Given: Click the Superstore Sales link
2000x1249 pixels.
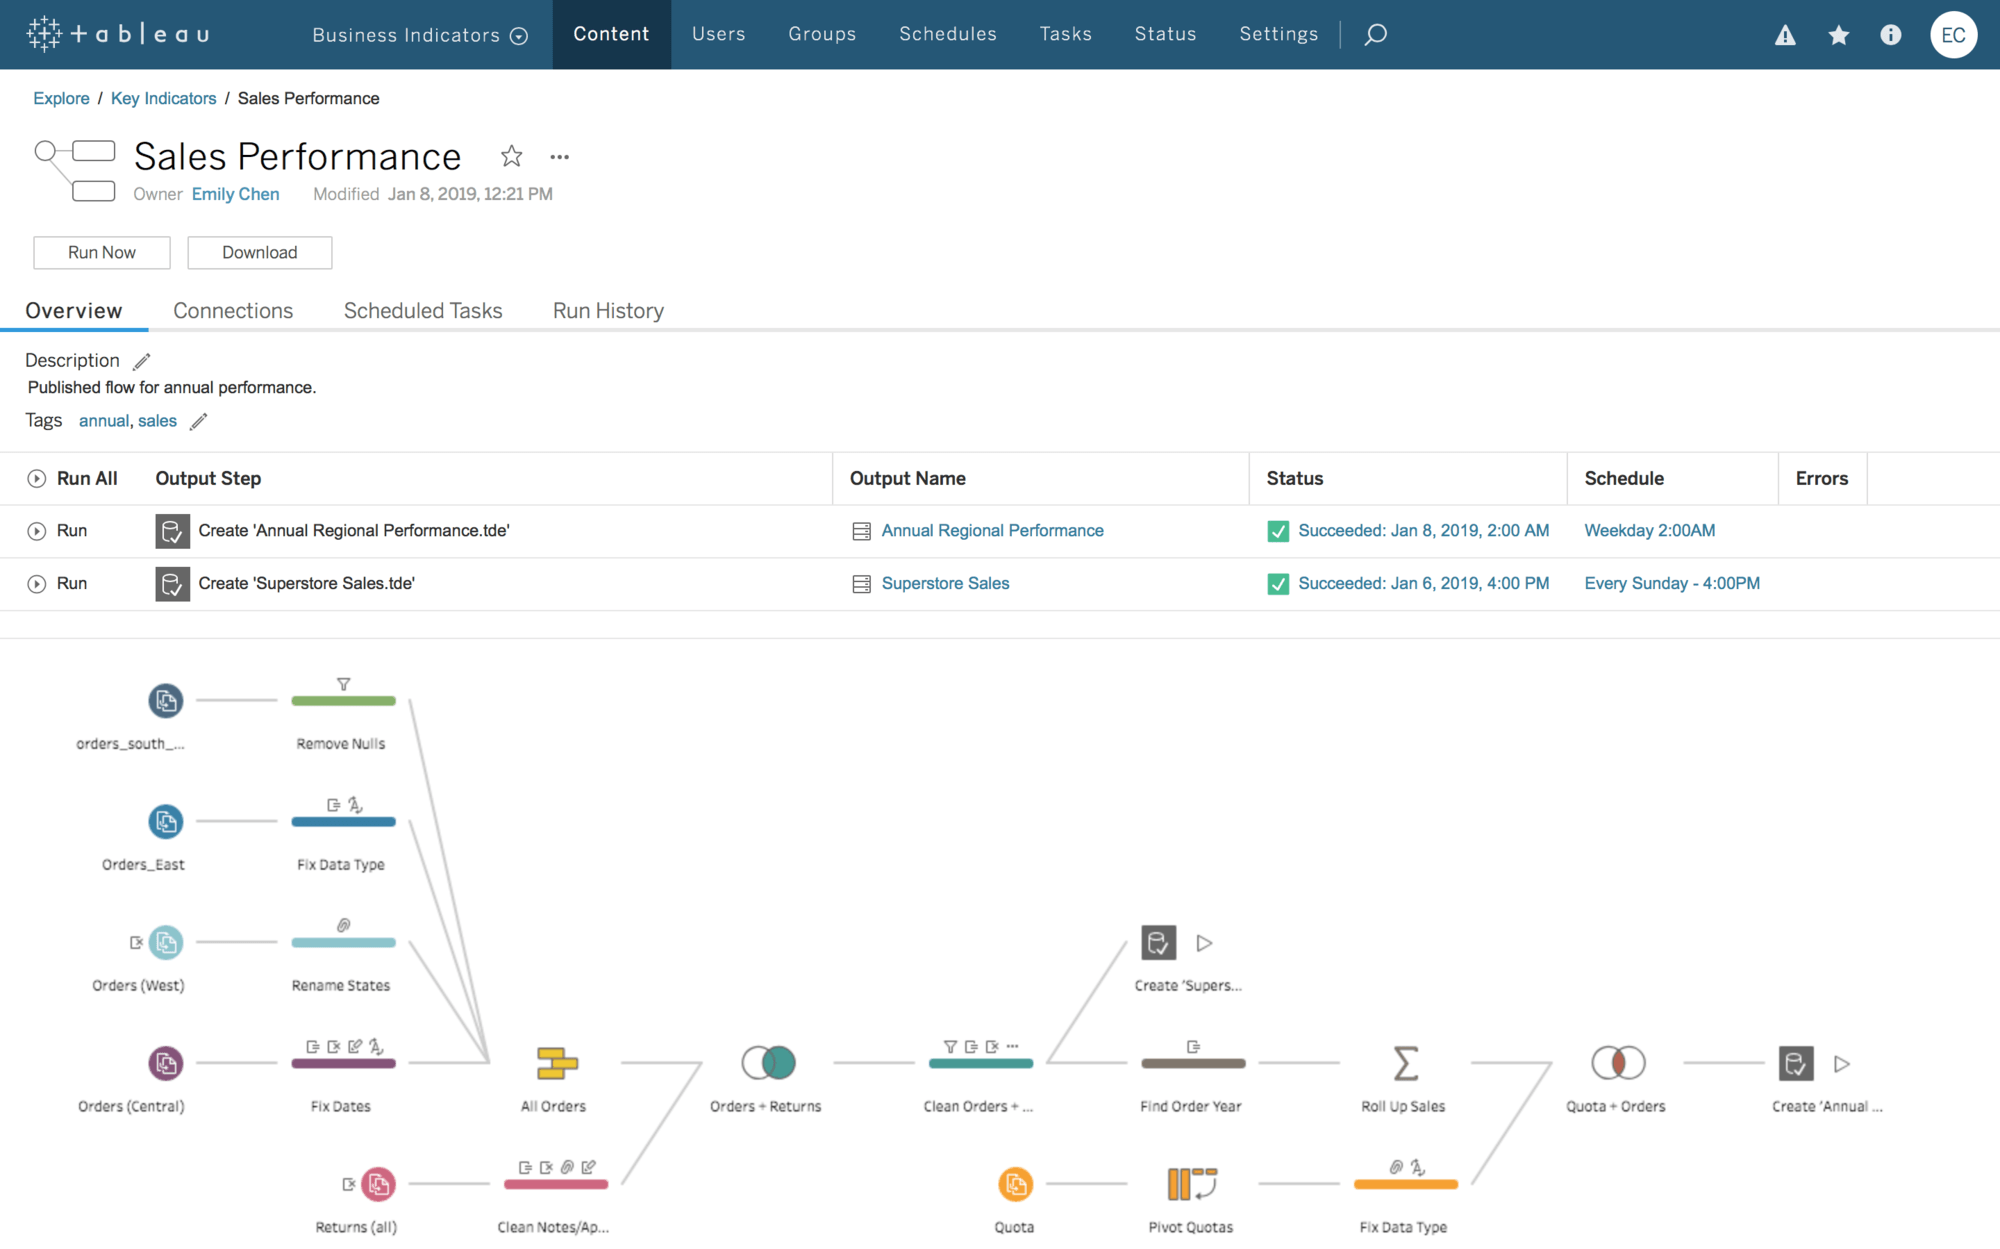Looking at the screenshot, I should (944, 583).
